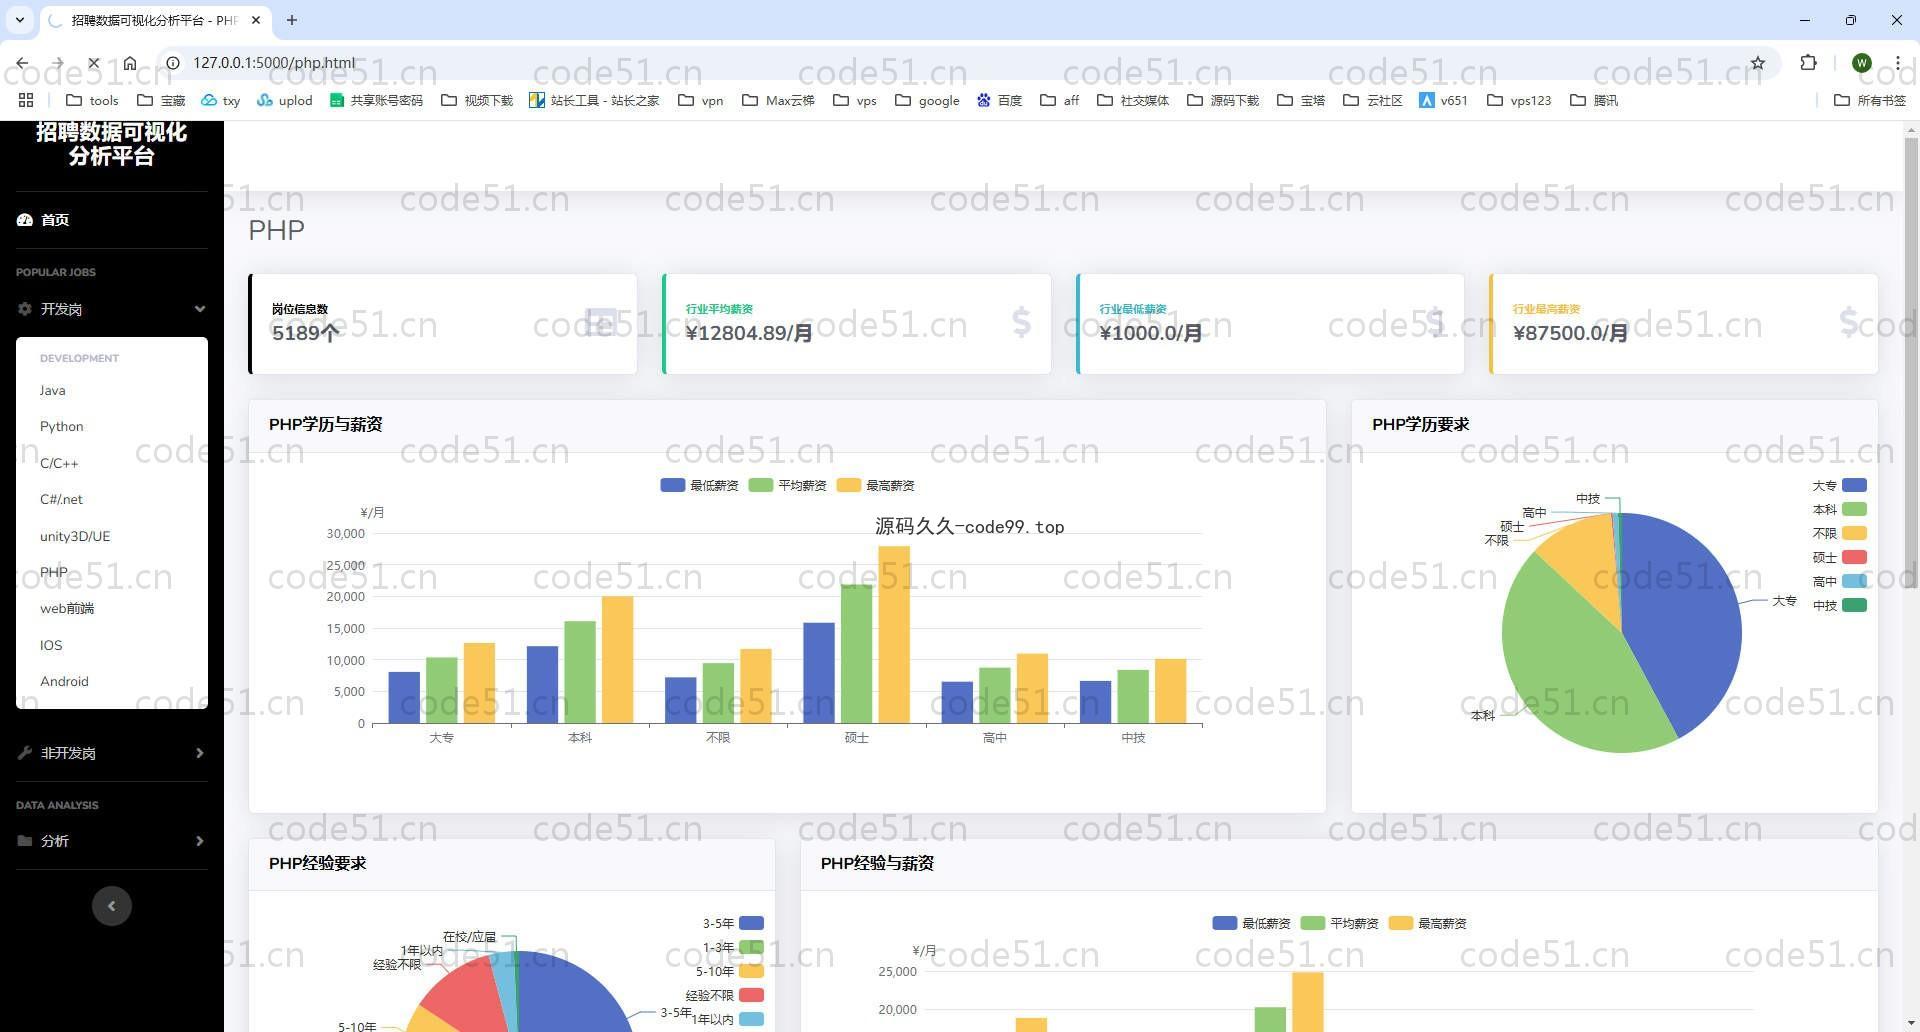Select Android in the development list
Viewport: 1920px width, 1032px height.
(64, 681)
